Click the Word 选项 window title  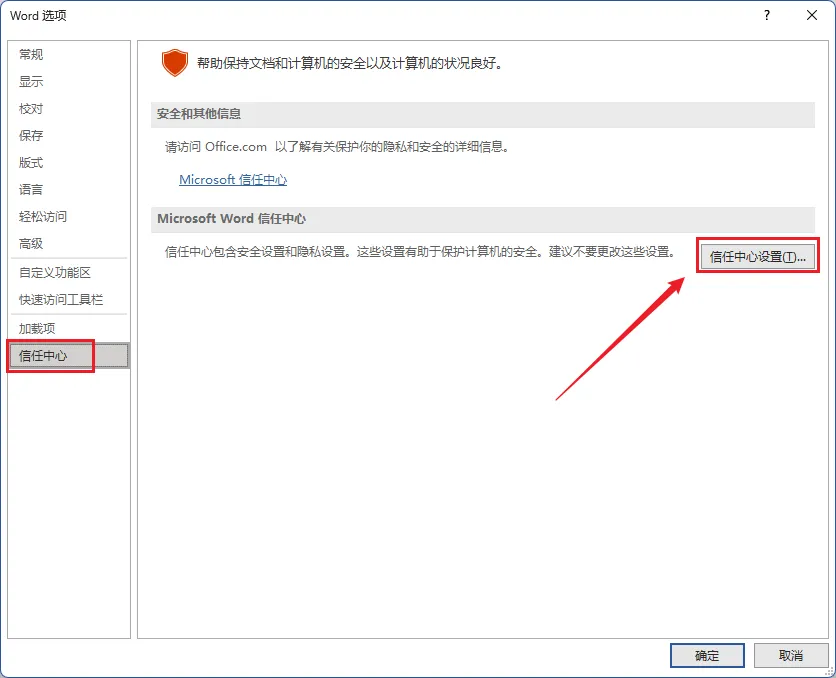(38, 16)
